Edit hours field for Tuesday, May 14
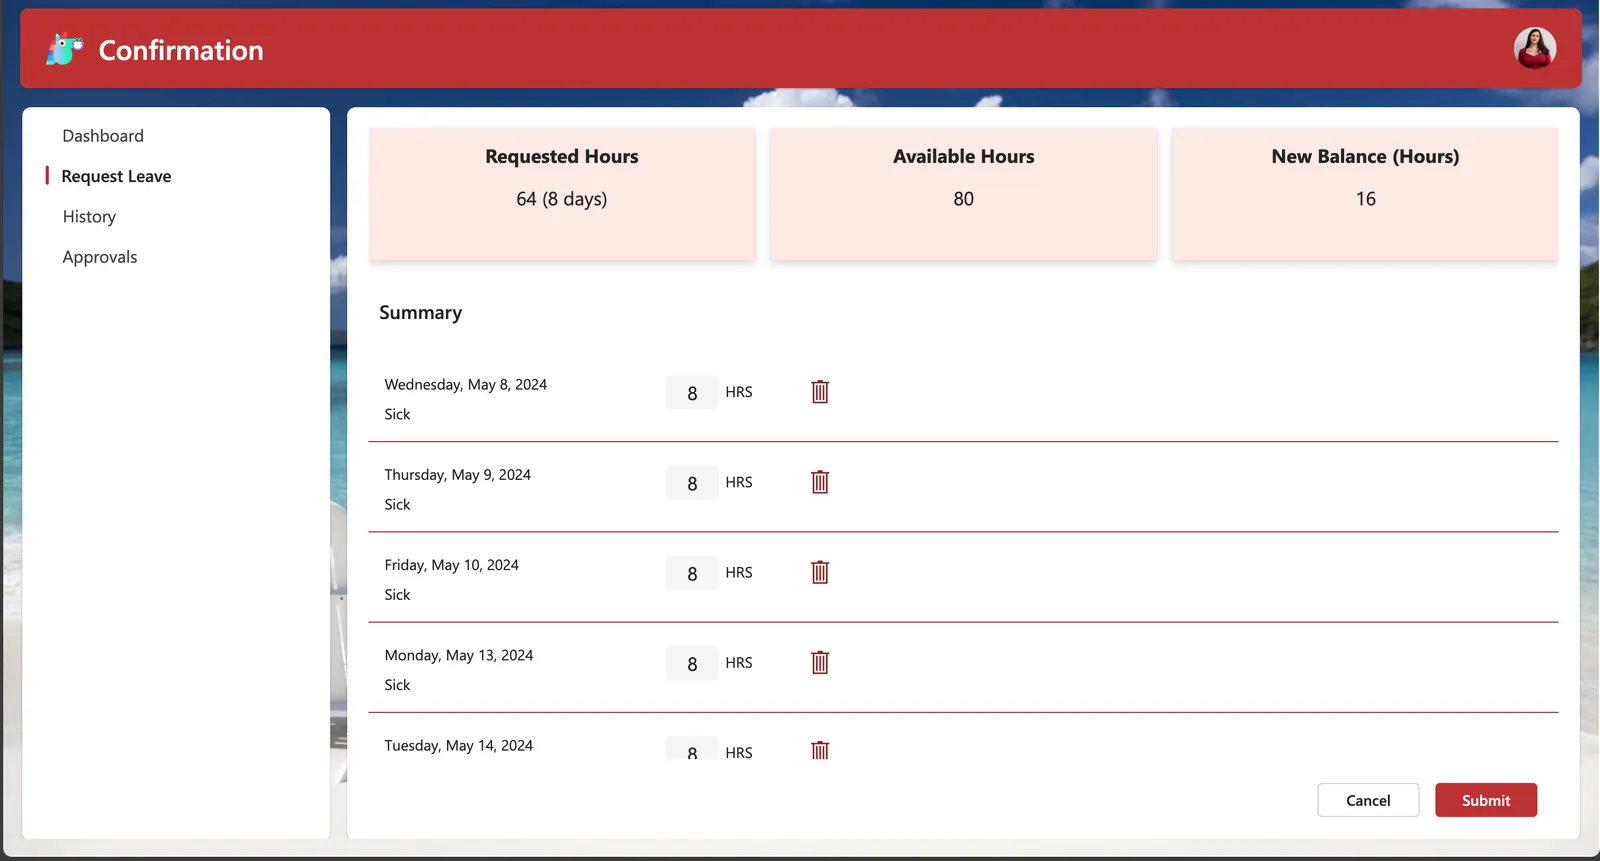 point(692,749)
